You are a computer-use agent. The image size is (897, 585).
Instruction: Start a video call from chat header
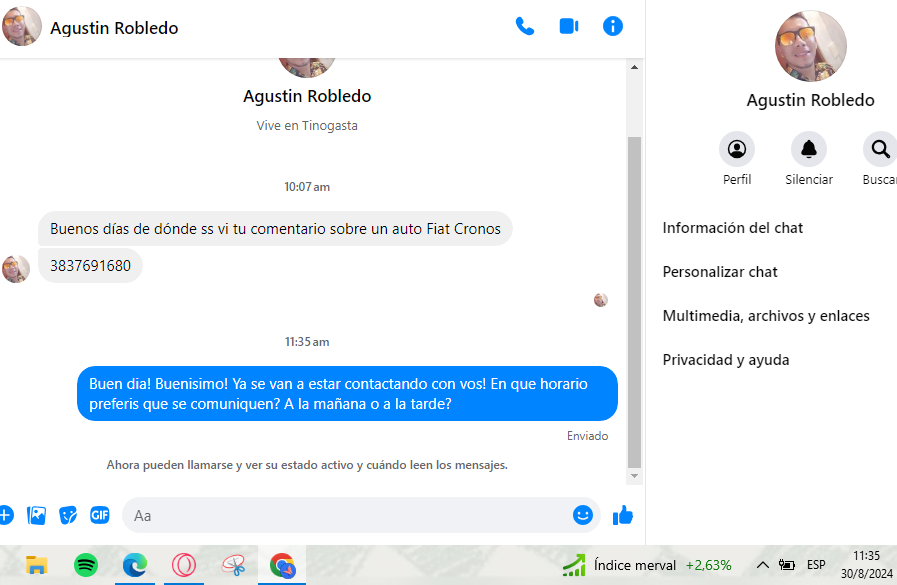click(569, 26)
